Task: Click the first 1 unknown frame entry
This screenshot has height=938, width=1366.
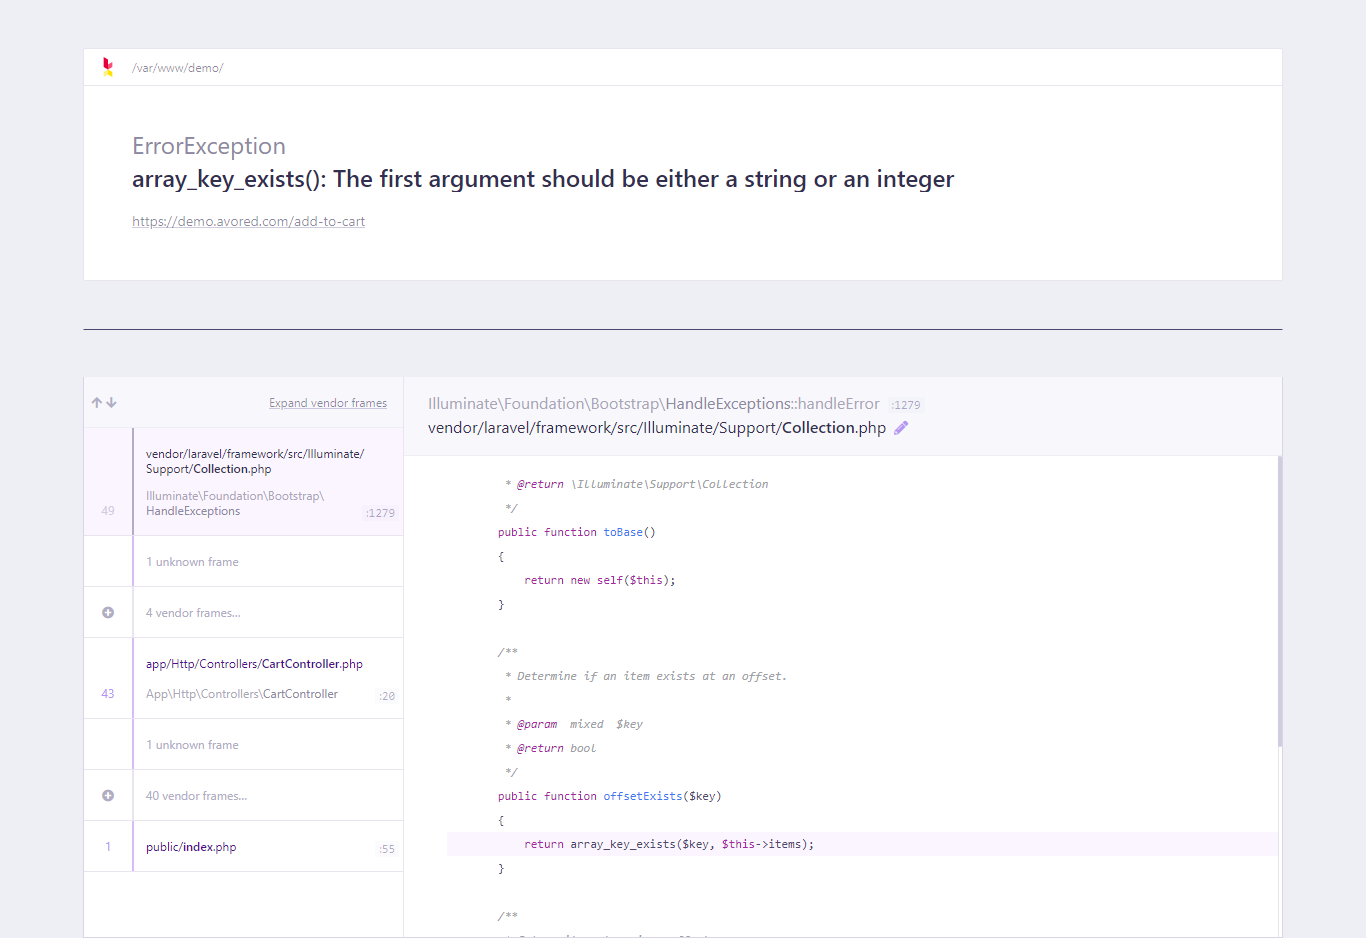Action: coord(192,561)
